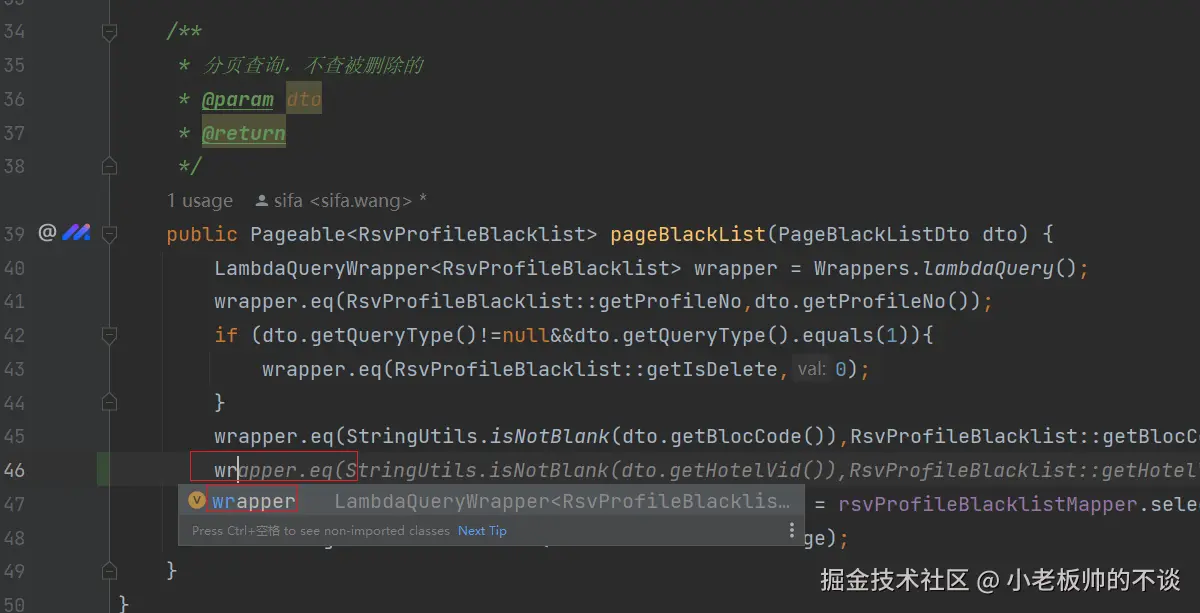The height and width of the screenshot is (613, 1200).
Task: Collapse the pageBlackList method fold marker
Action: click(x=109, y=235)
